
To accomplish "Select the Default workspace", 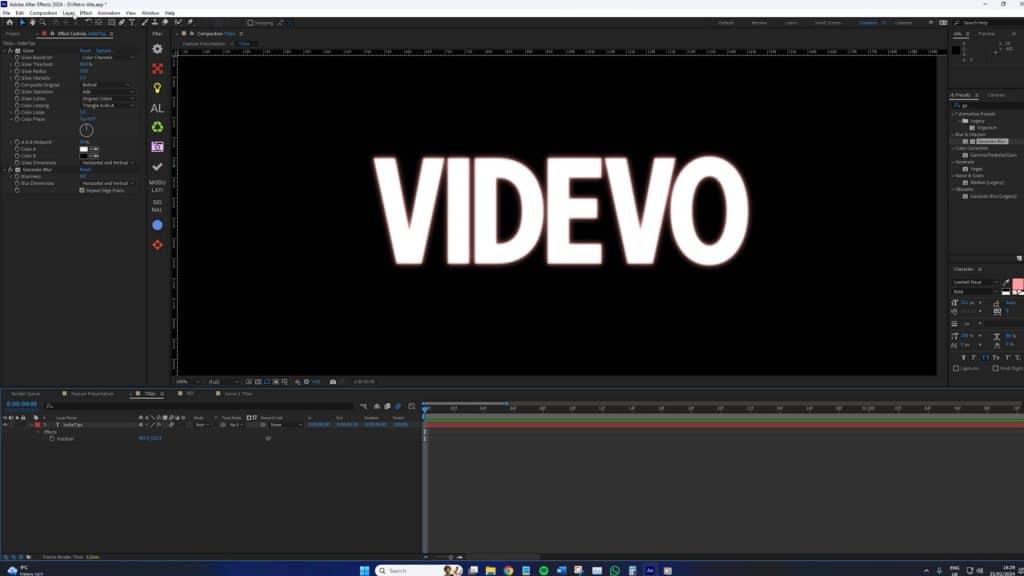I will pos(726,23).
